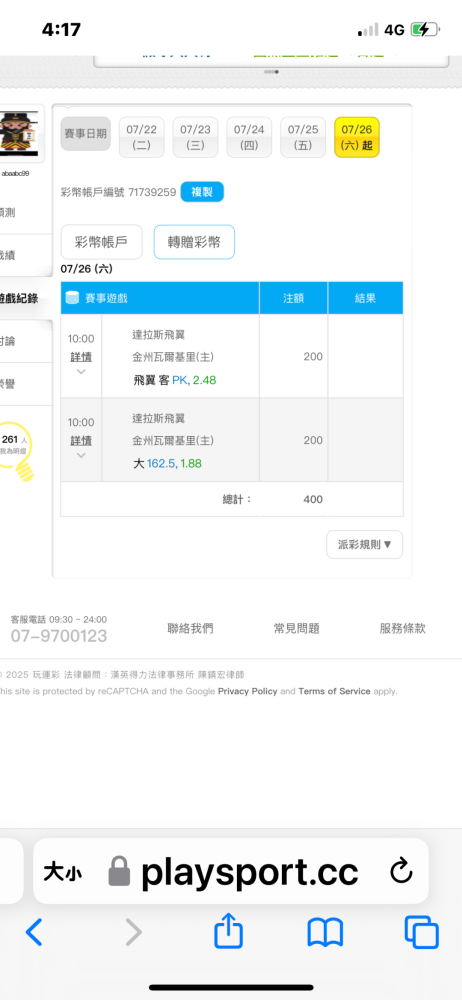Open Safari share sheet icon

(228, 930)
